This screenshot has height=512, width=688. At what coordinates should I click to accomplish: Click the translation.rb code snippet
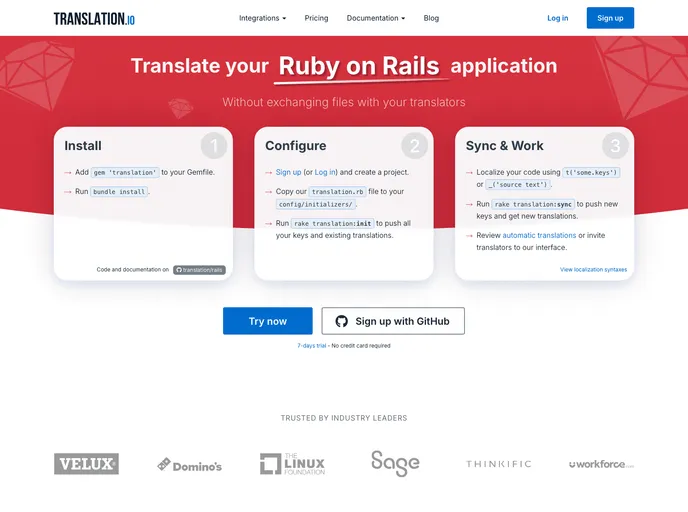pyautogui.click(x=337, y=192)
